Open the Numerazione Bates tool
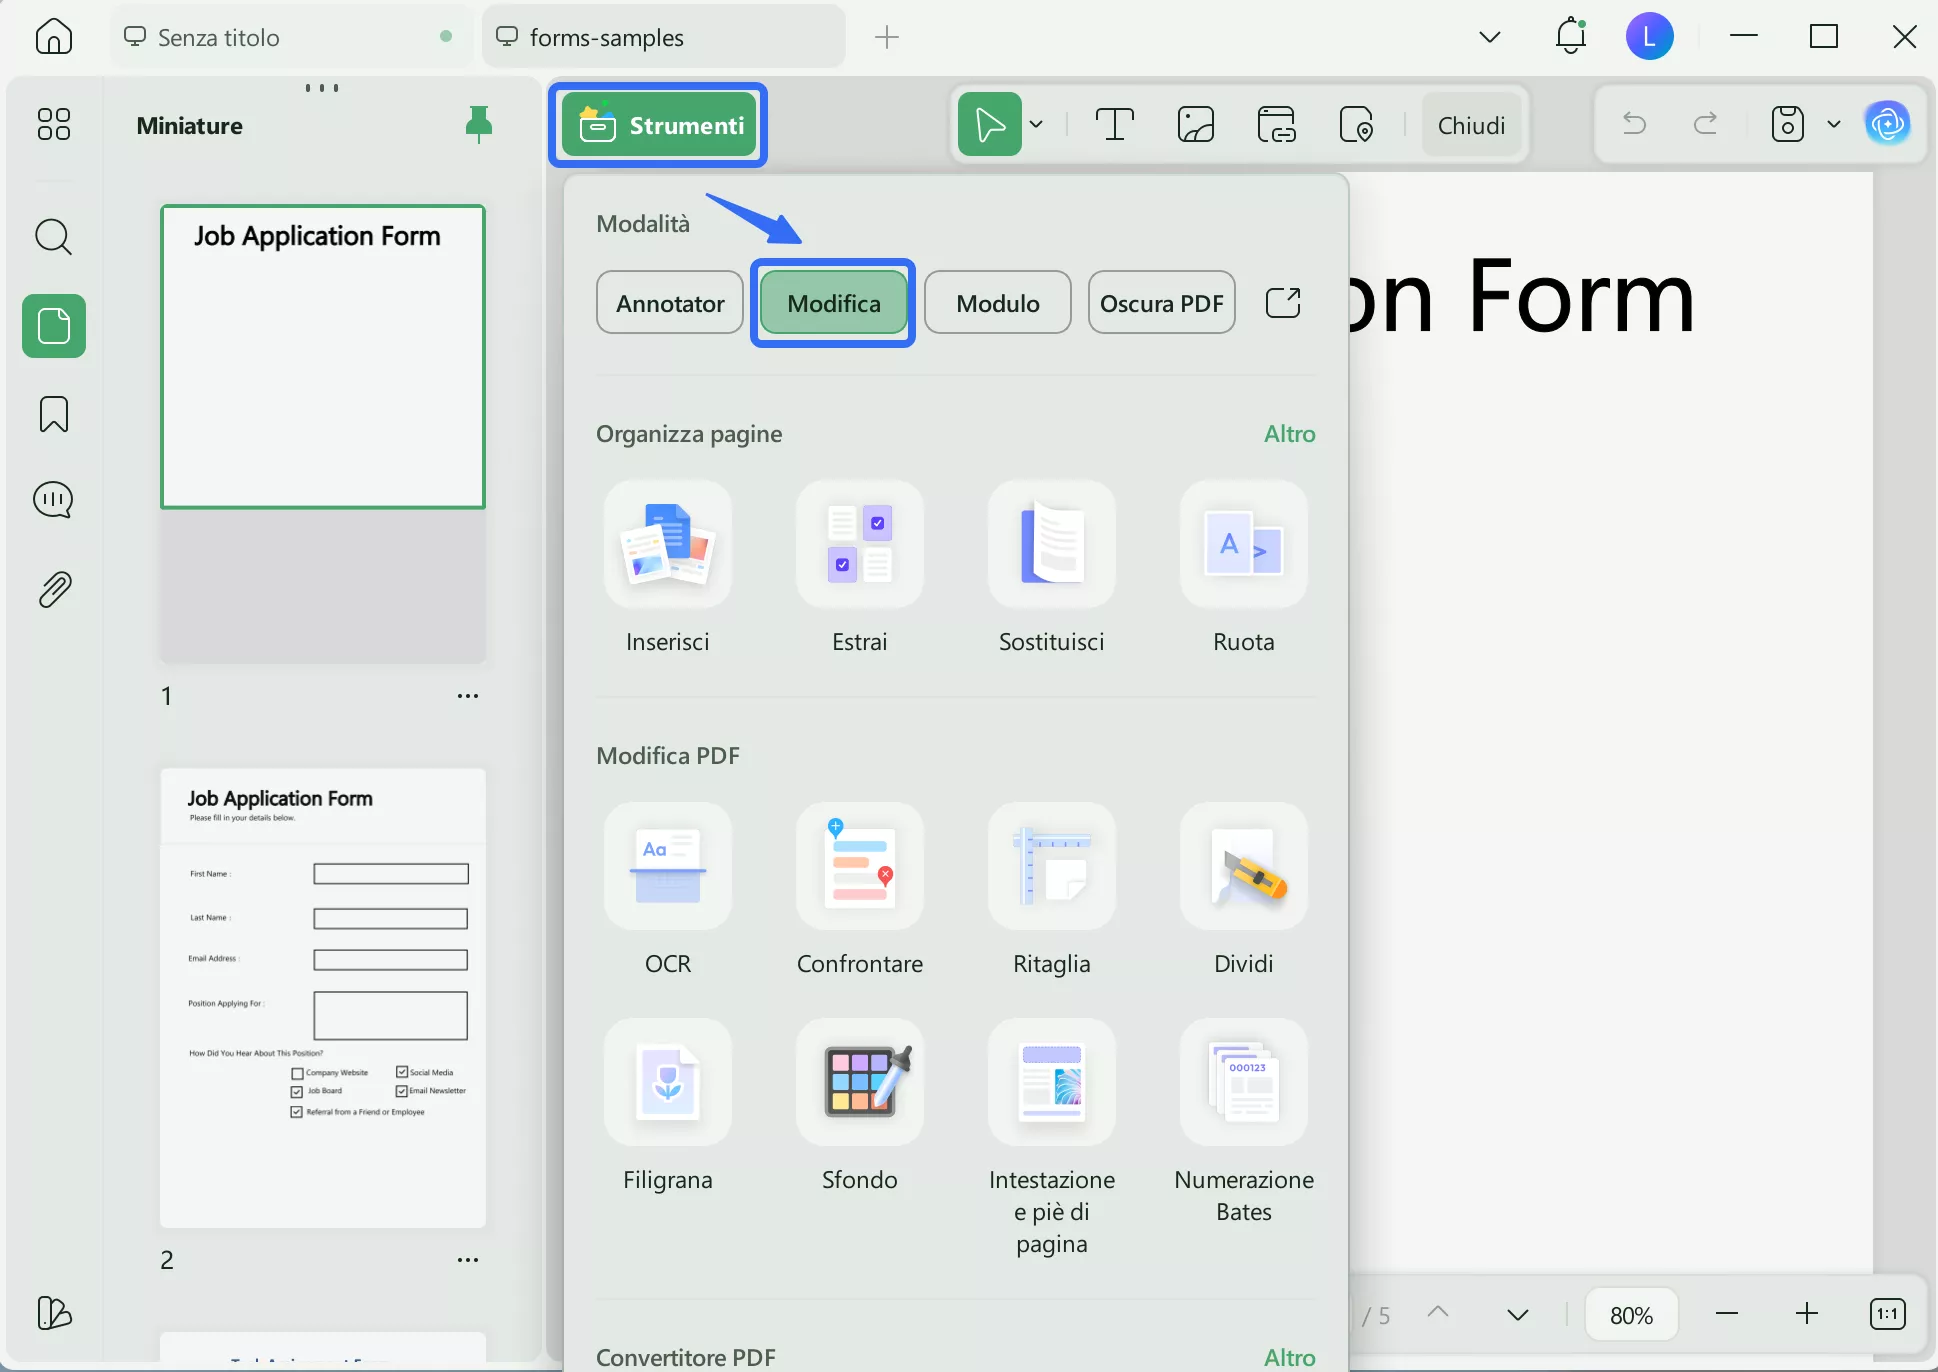The width and height of the screenshot is (1938, 1372). coord(1243,1083)
